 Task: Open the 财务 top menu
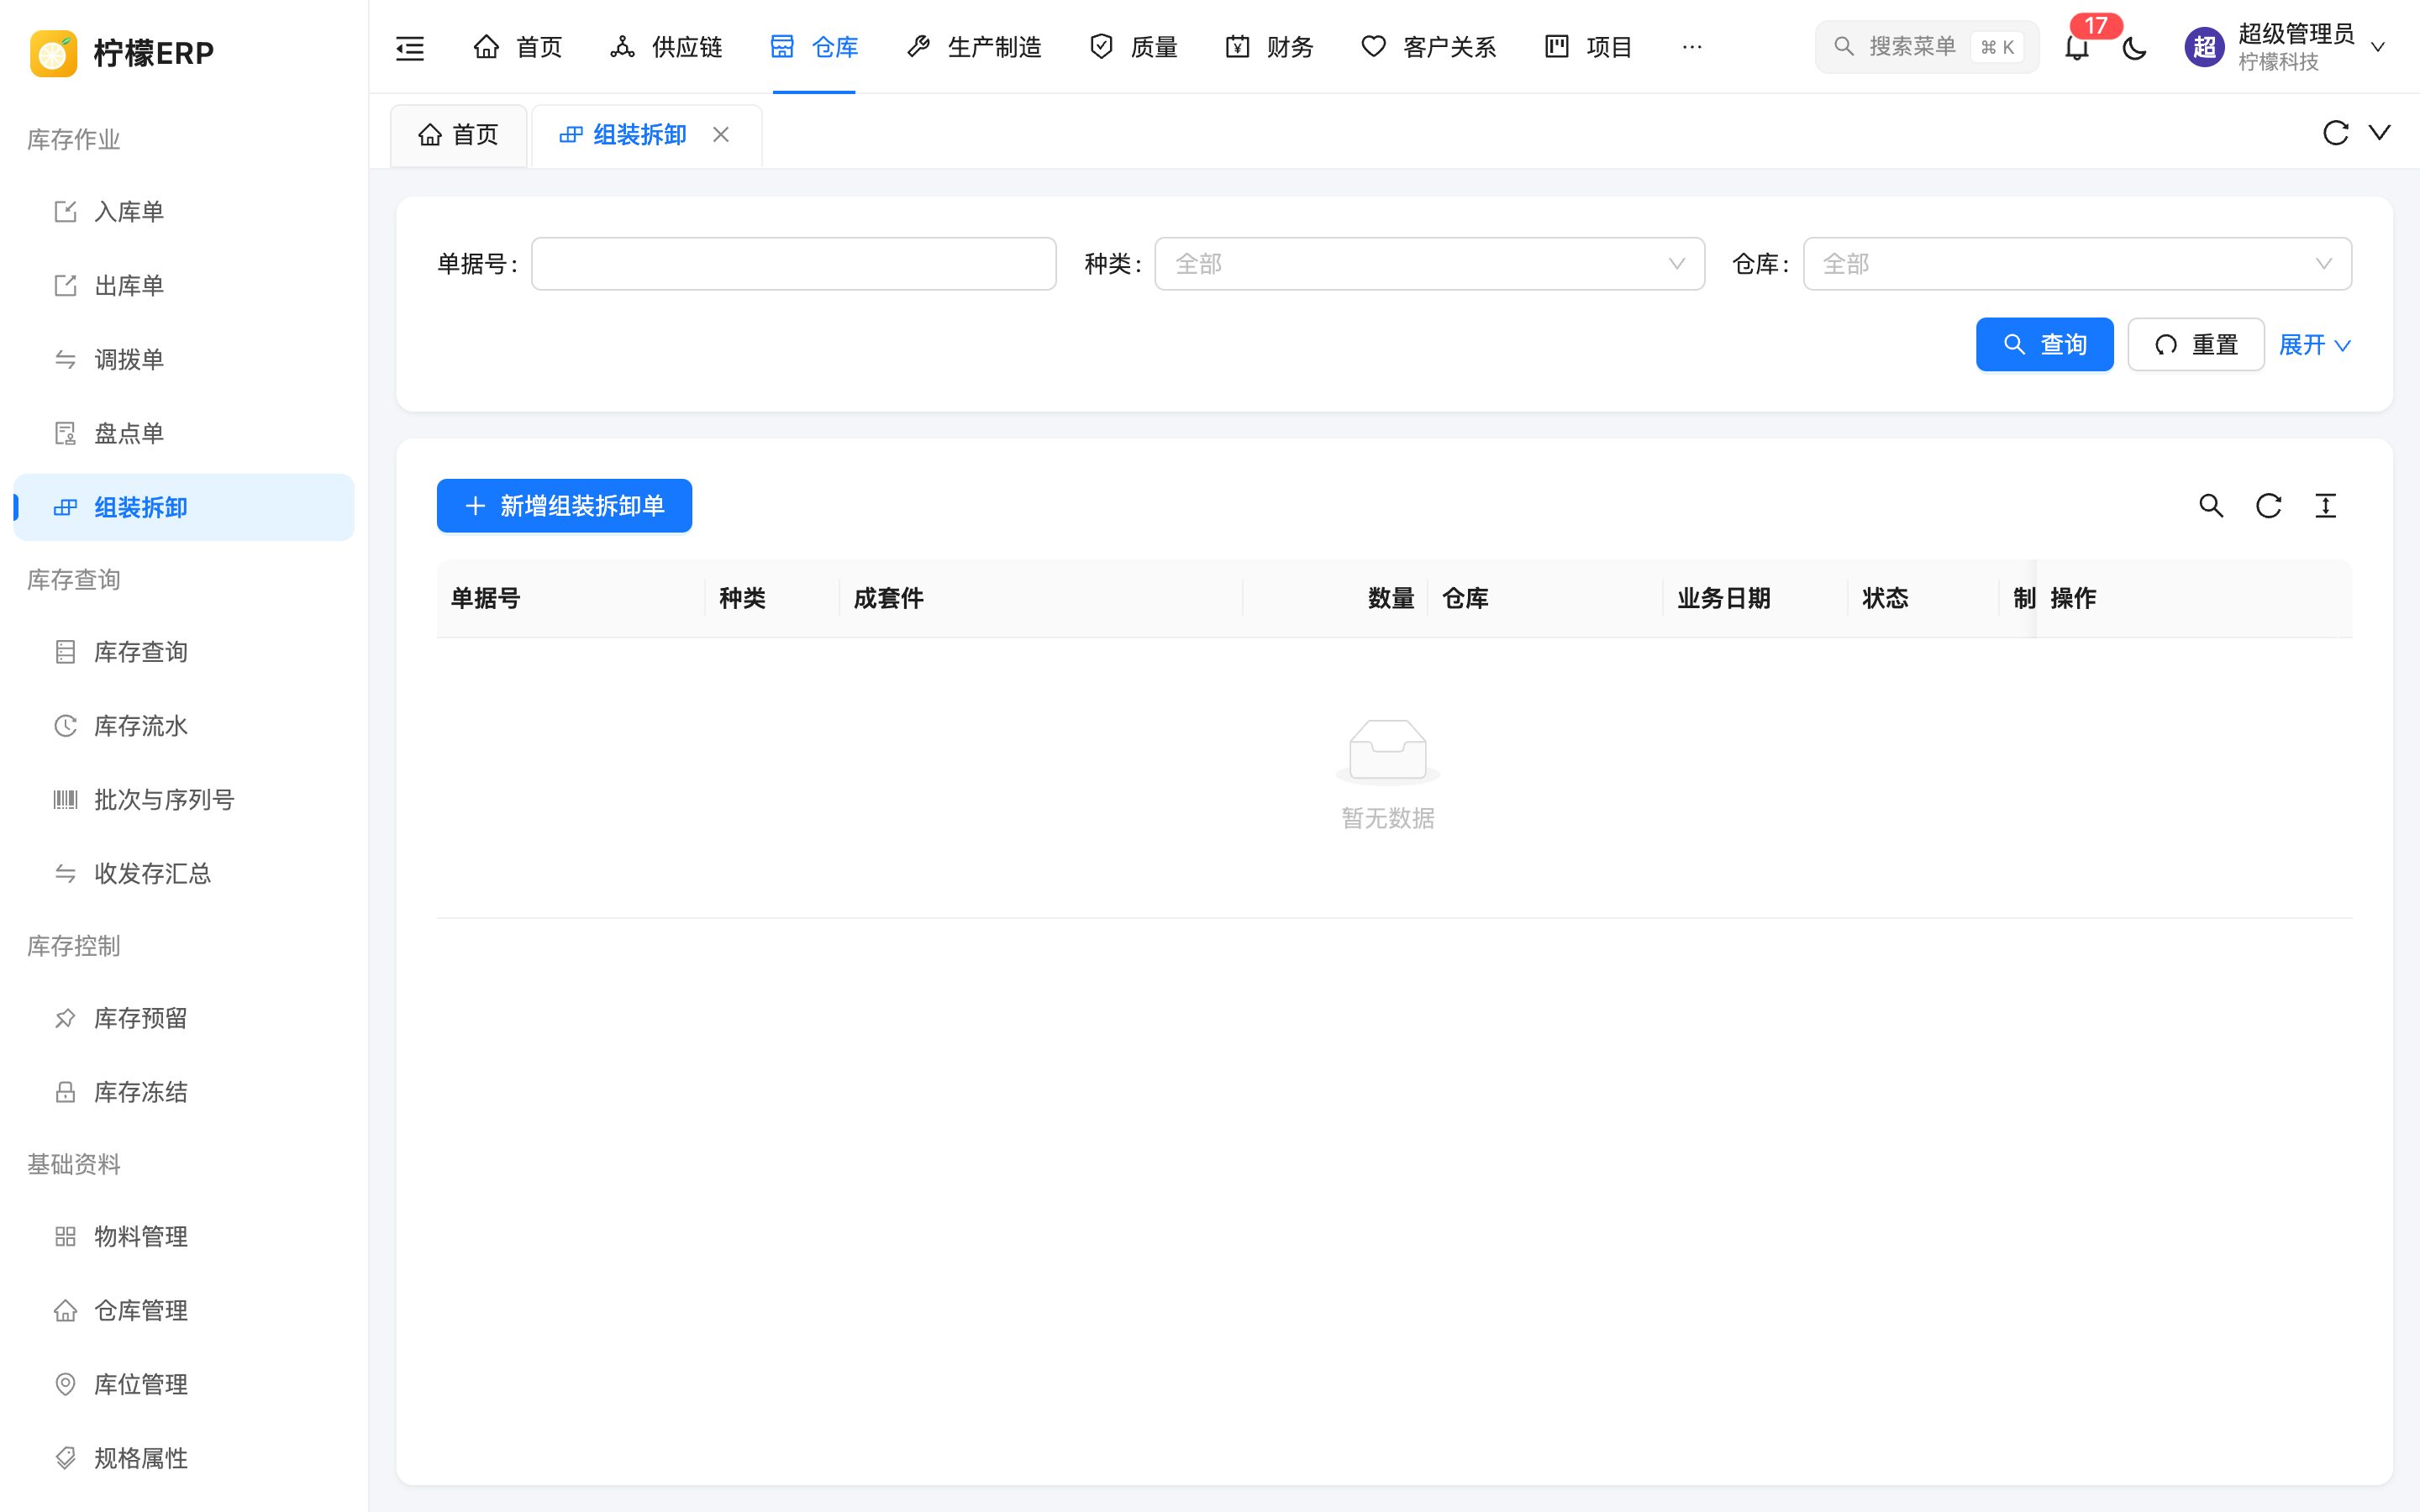coord(1270,47)
